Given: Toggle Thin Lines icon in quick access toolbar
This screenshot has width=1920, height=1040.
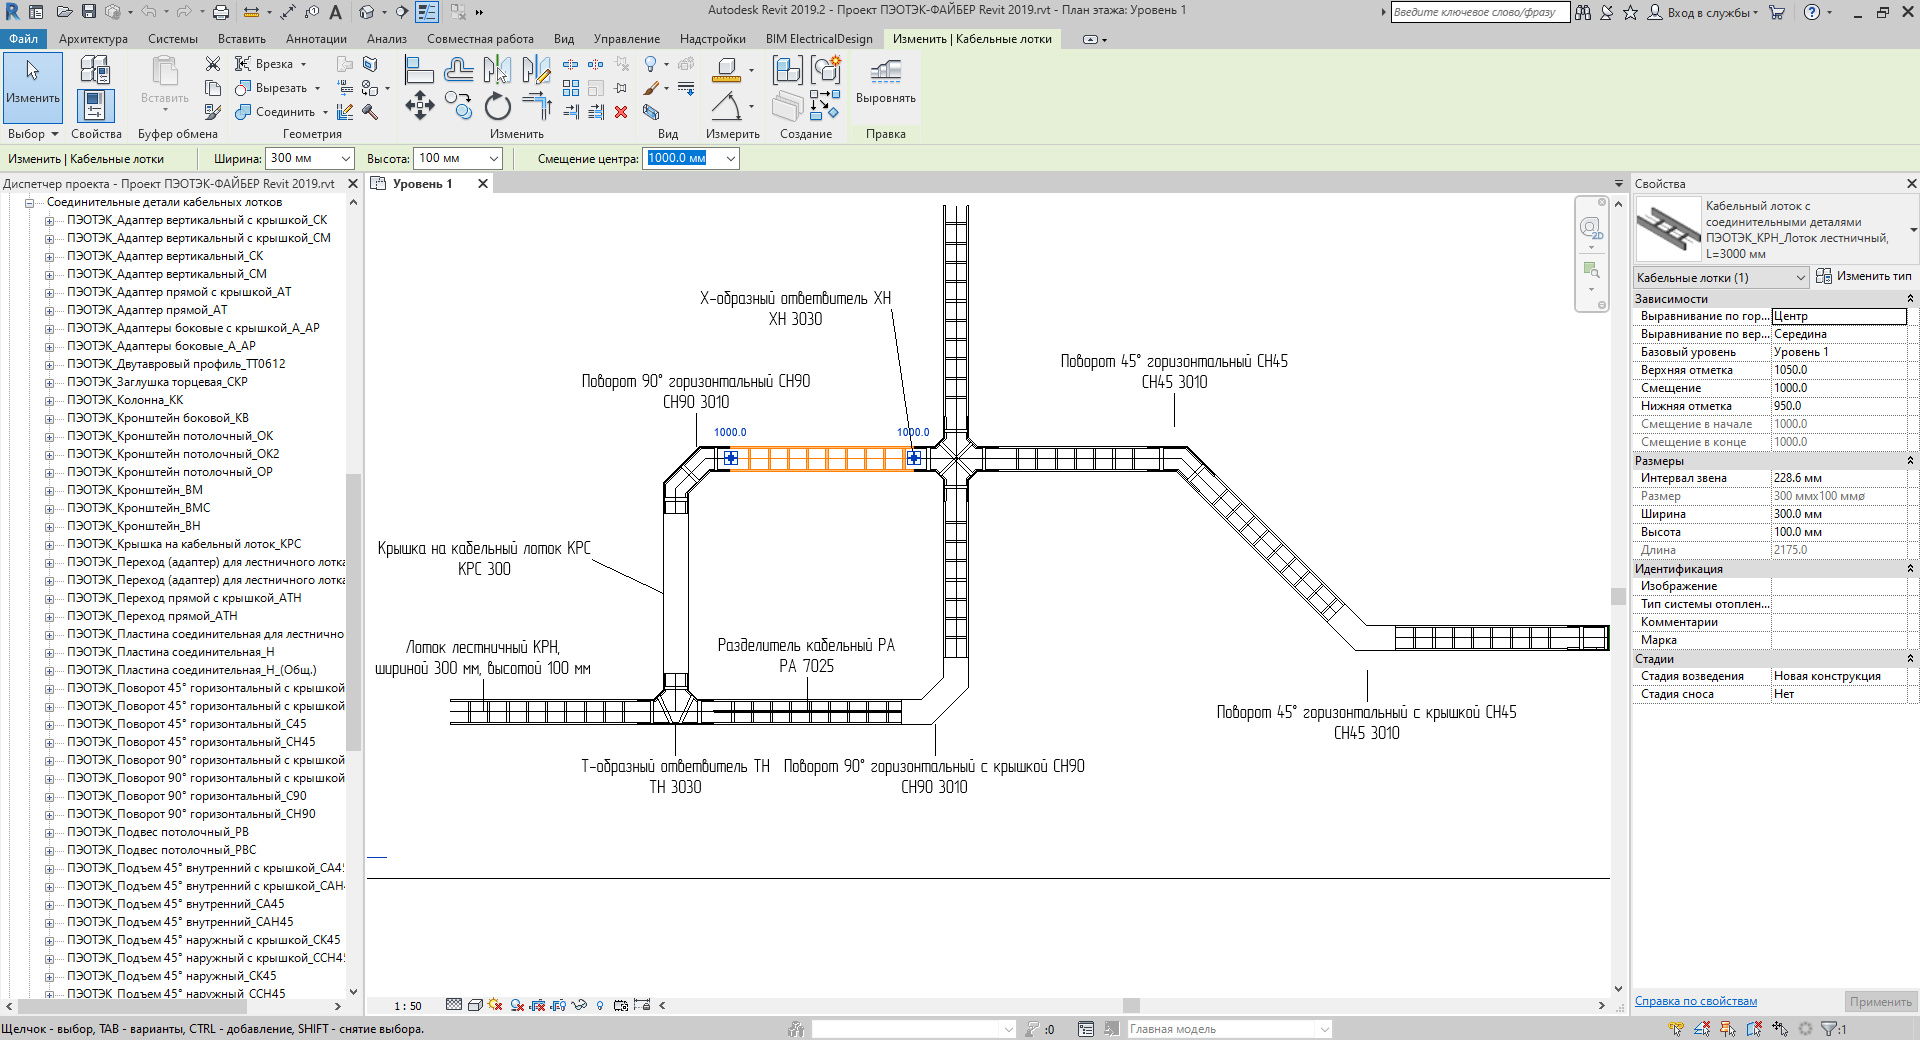Looking at the screenshot, I should tap(427, 12).
